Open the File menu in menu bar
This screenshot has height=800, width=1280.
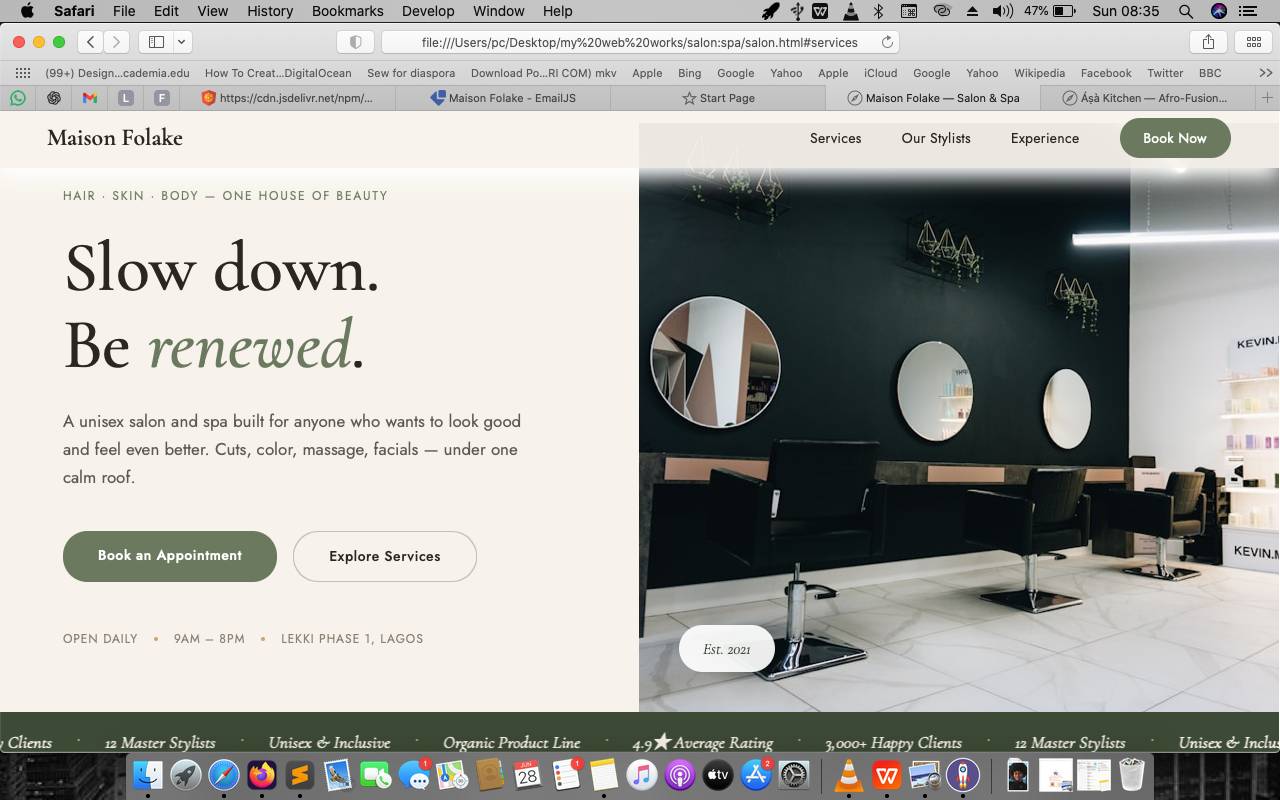pos(124,11)
